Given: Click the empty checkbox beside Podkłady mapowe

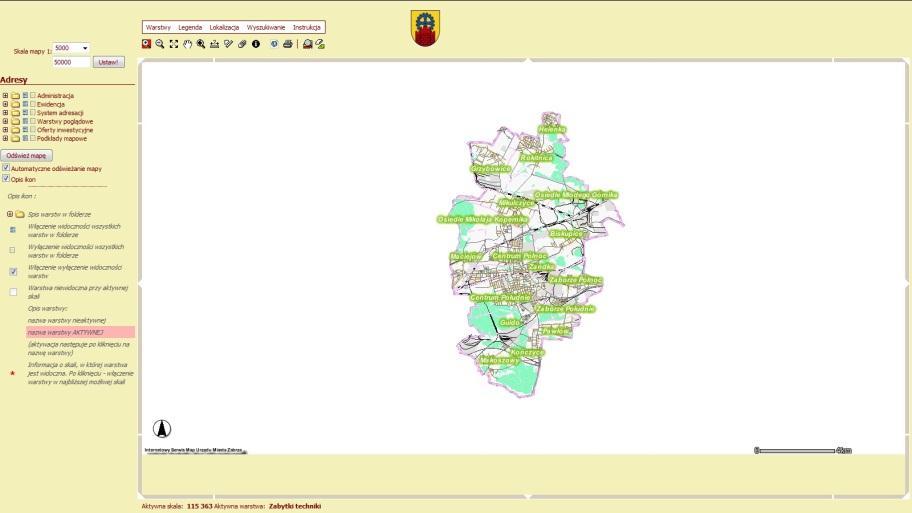Looking at the screenshot, I should coord(33,138).
